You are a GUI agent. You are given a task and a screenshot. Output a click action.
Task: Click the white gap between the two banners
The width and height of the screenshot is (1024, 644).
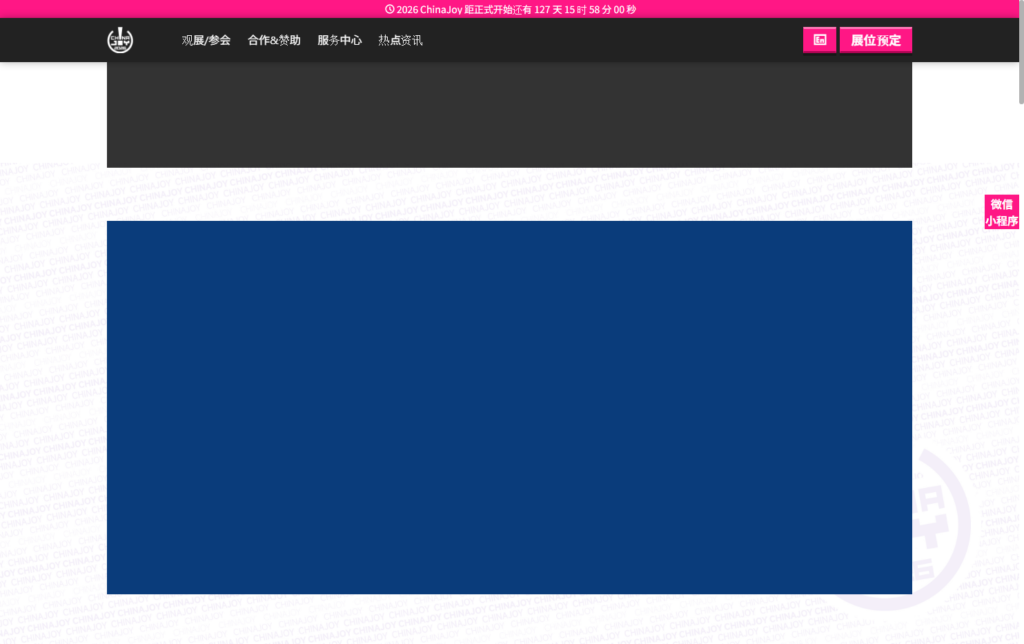509,194
